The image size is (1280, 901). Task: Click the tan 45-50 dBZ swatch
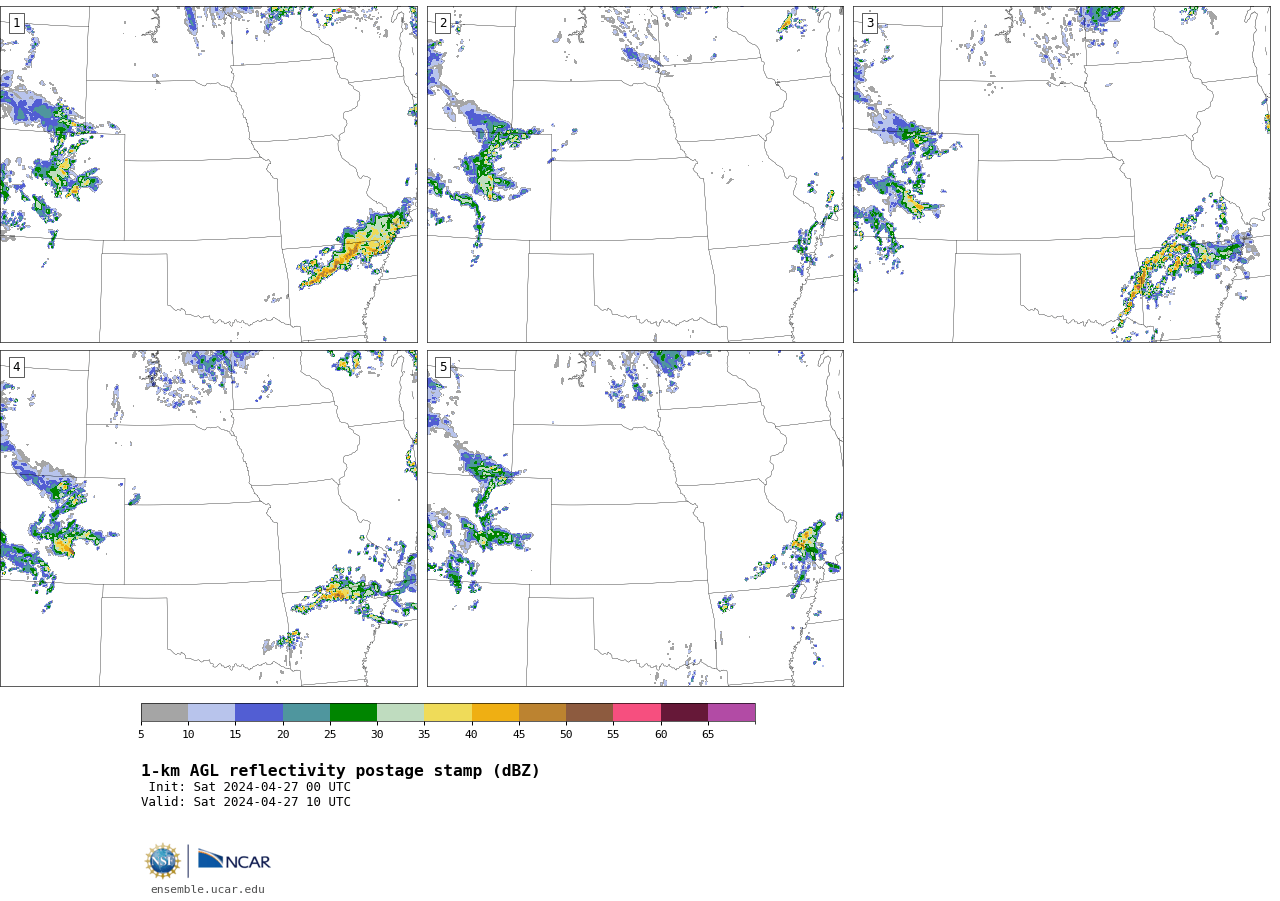542,712
